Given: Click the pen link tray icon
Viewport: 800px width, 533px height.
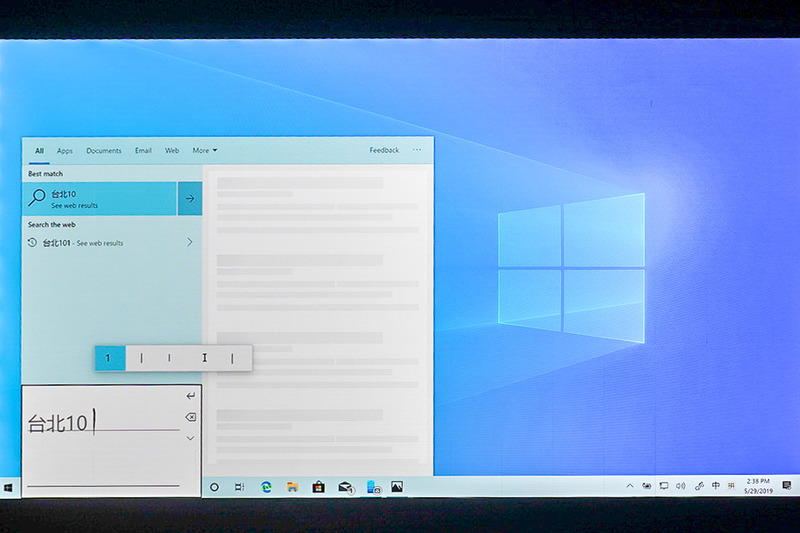Looking at the screenshot, I should pos(699,486).
